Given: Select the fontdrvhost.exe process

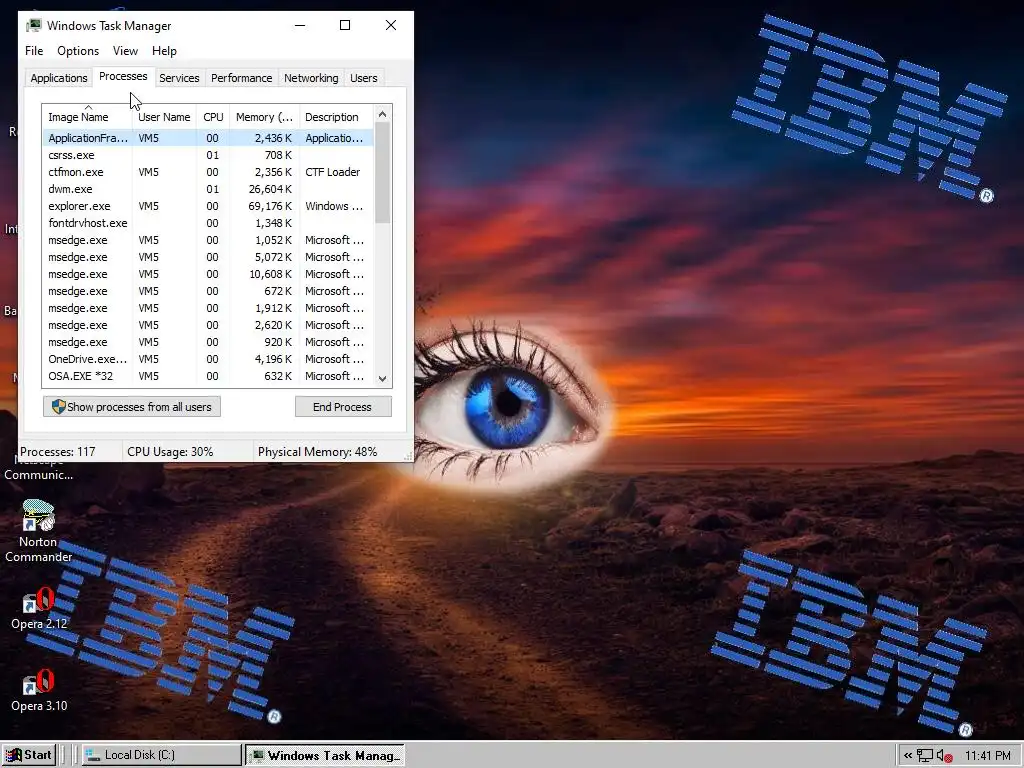Looking at the screenshot, I should [208, 223].
